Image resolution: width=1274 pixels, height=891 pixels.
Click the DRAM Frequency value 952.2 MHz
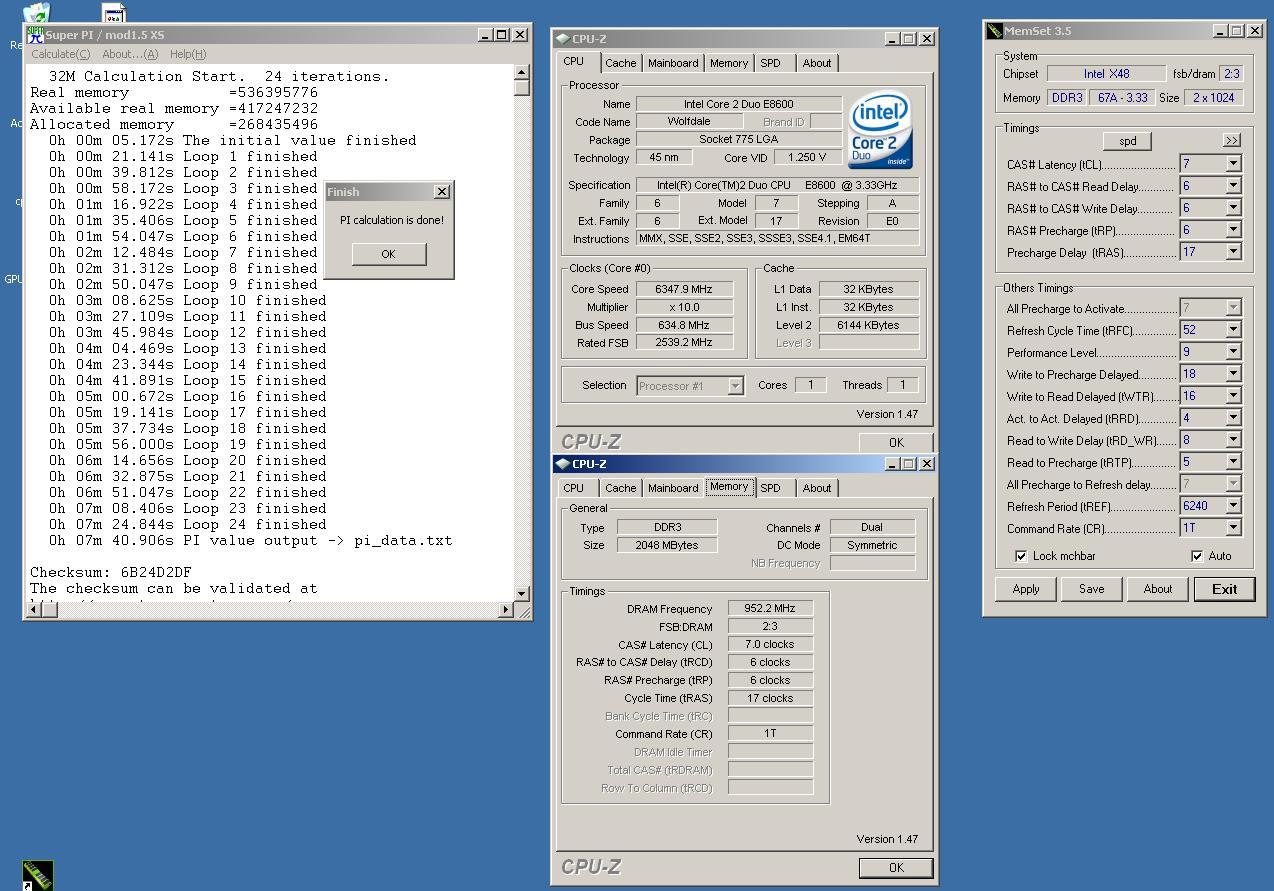[770, 608]
